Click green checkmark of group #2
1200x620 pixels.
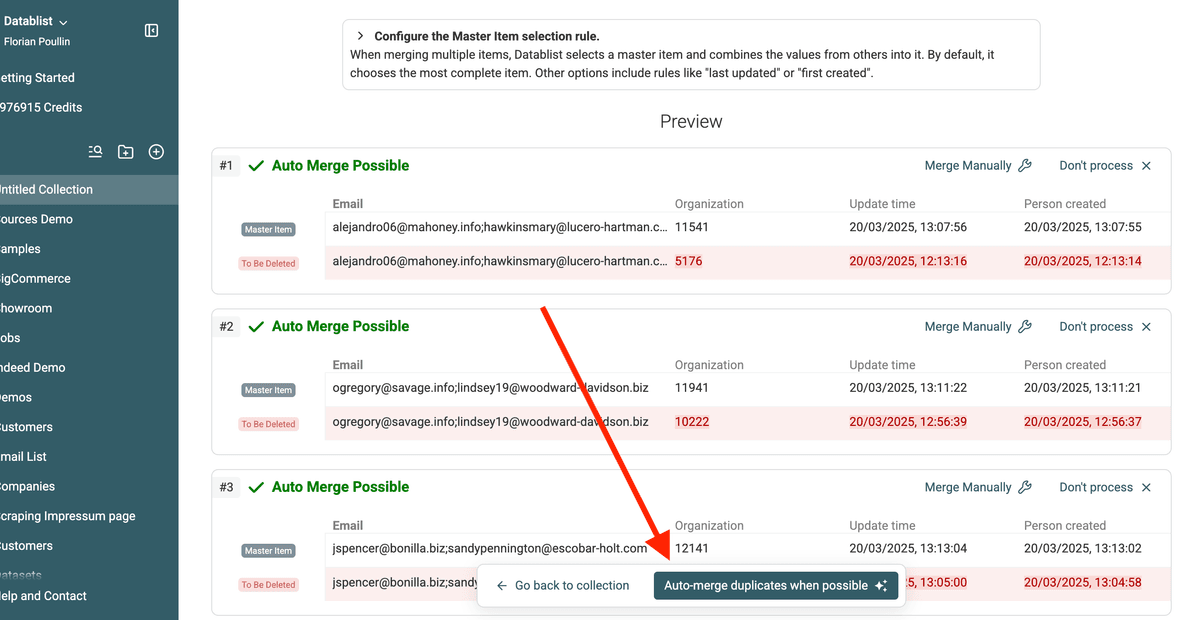click(256, 327)
